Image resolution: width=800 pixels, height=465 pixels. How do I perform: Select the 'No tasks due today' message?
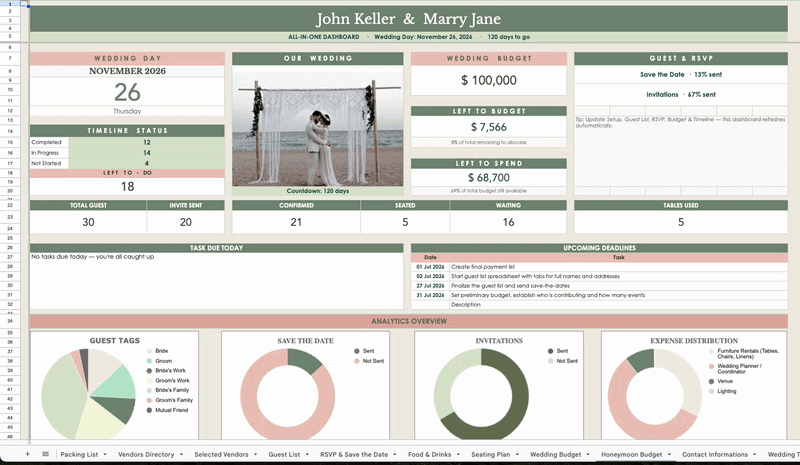pyautogui.click(x=92, y=257)
